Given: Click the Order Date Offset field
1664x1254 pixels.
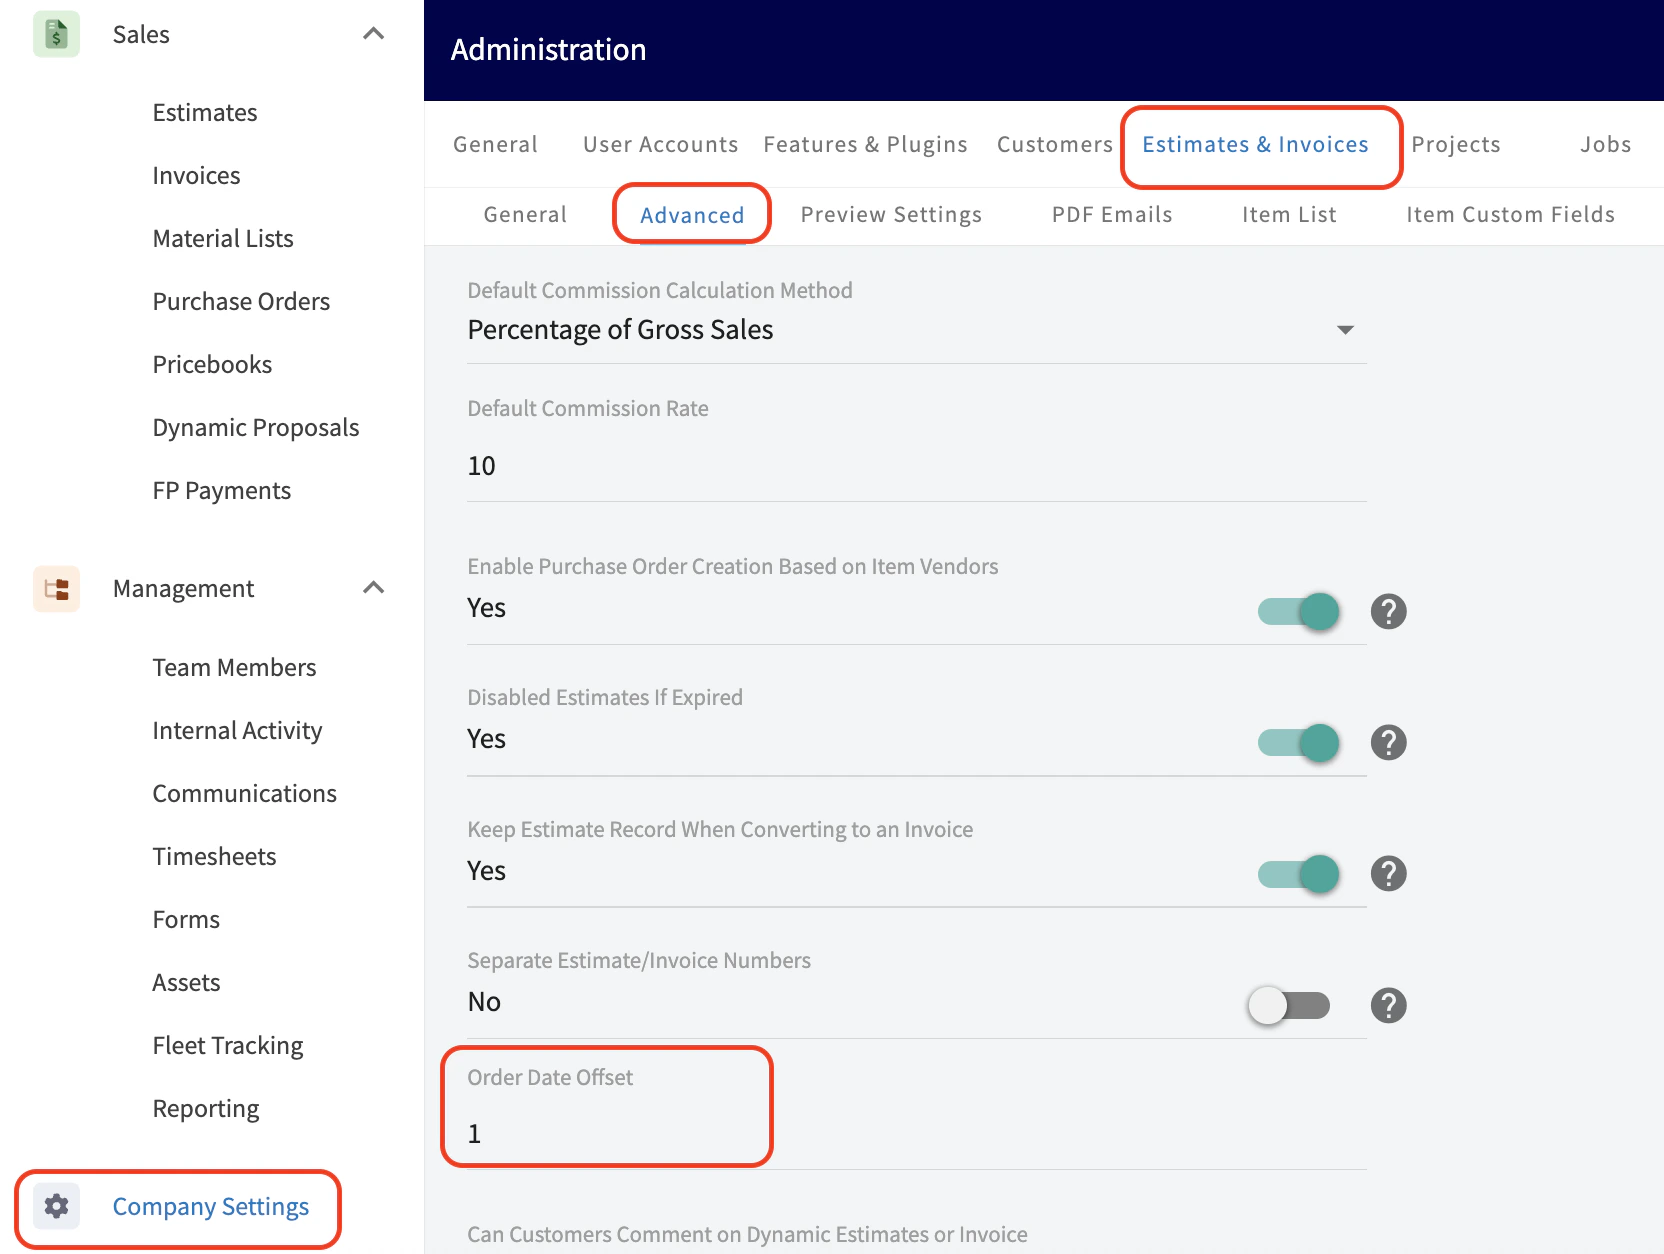Looking at the screenshot, I should coord(916,1134).
